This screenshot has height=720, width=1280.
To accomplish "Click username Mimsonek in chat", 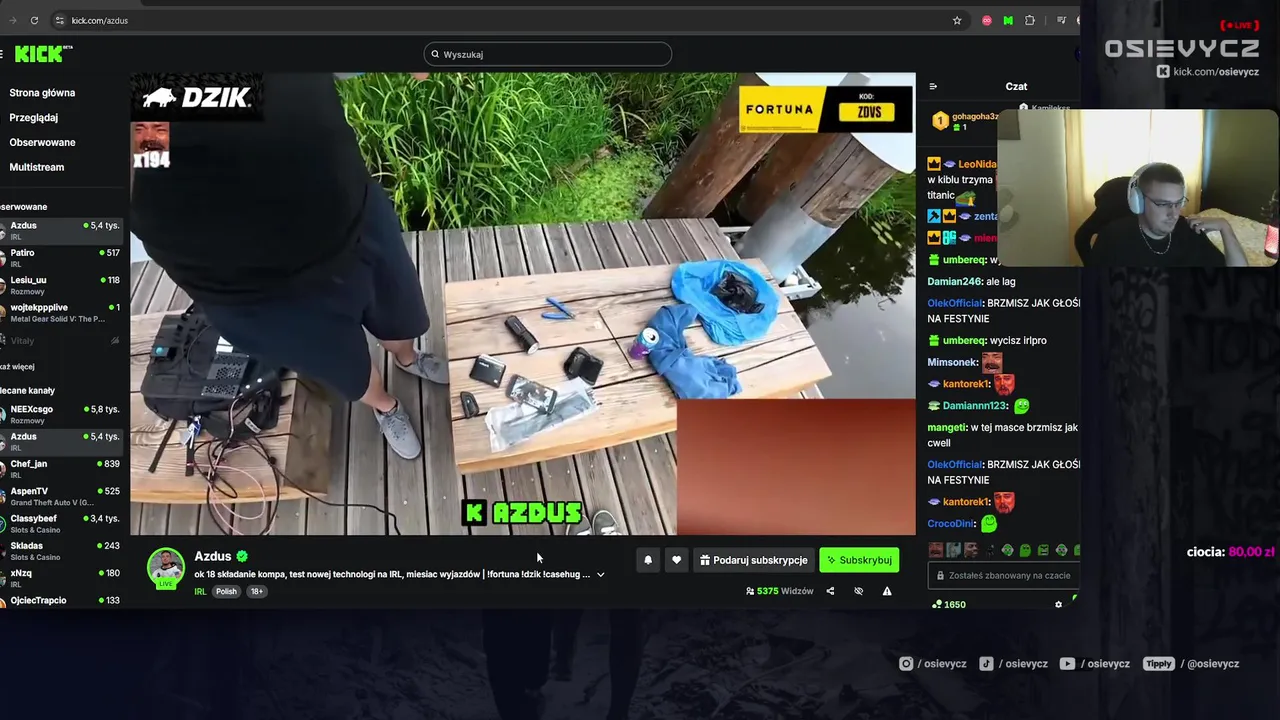I will coord(952,363).
